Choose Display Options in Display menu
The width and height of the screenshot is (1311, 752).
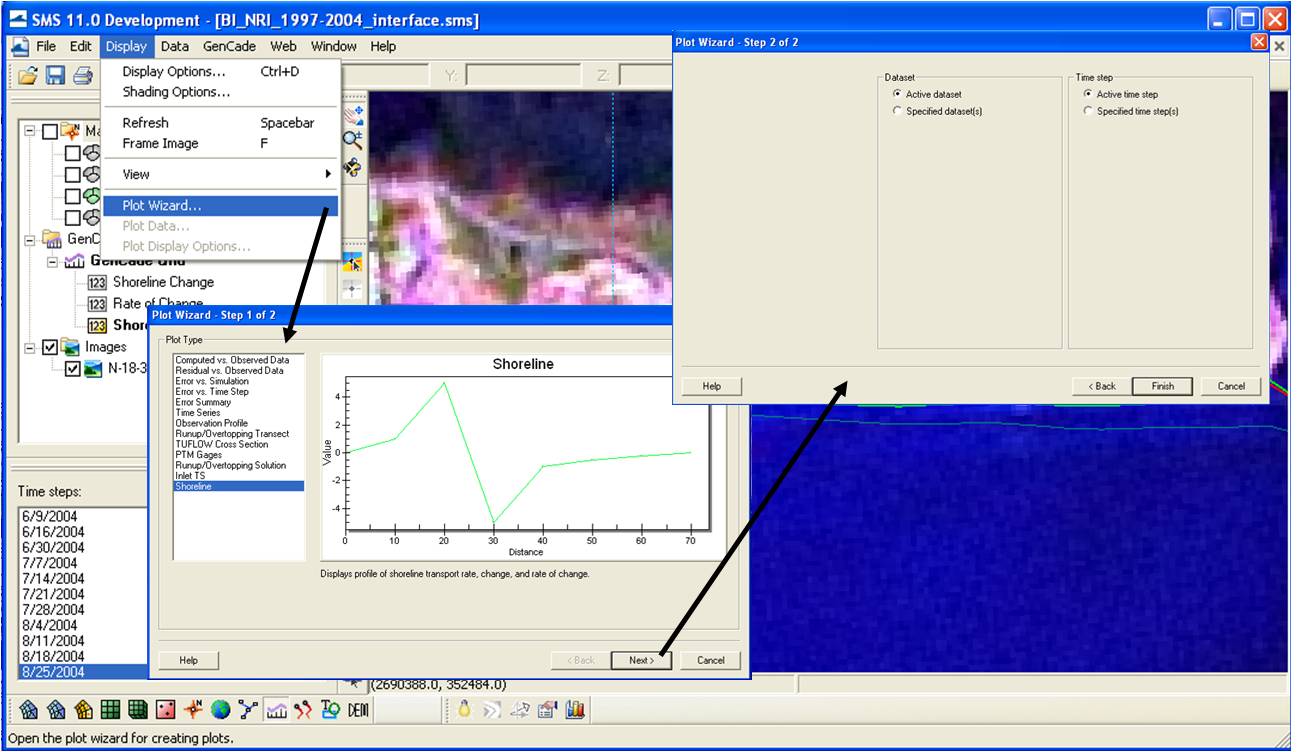[221, 71]
